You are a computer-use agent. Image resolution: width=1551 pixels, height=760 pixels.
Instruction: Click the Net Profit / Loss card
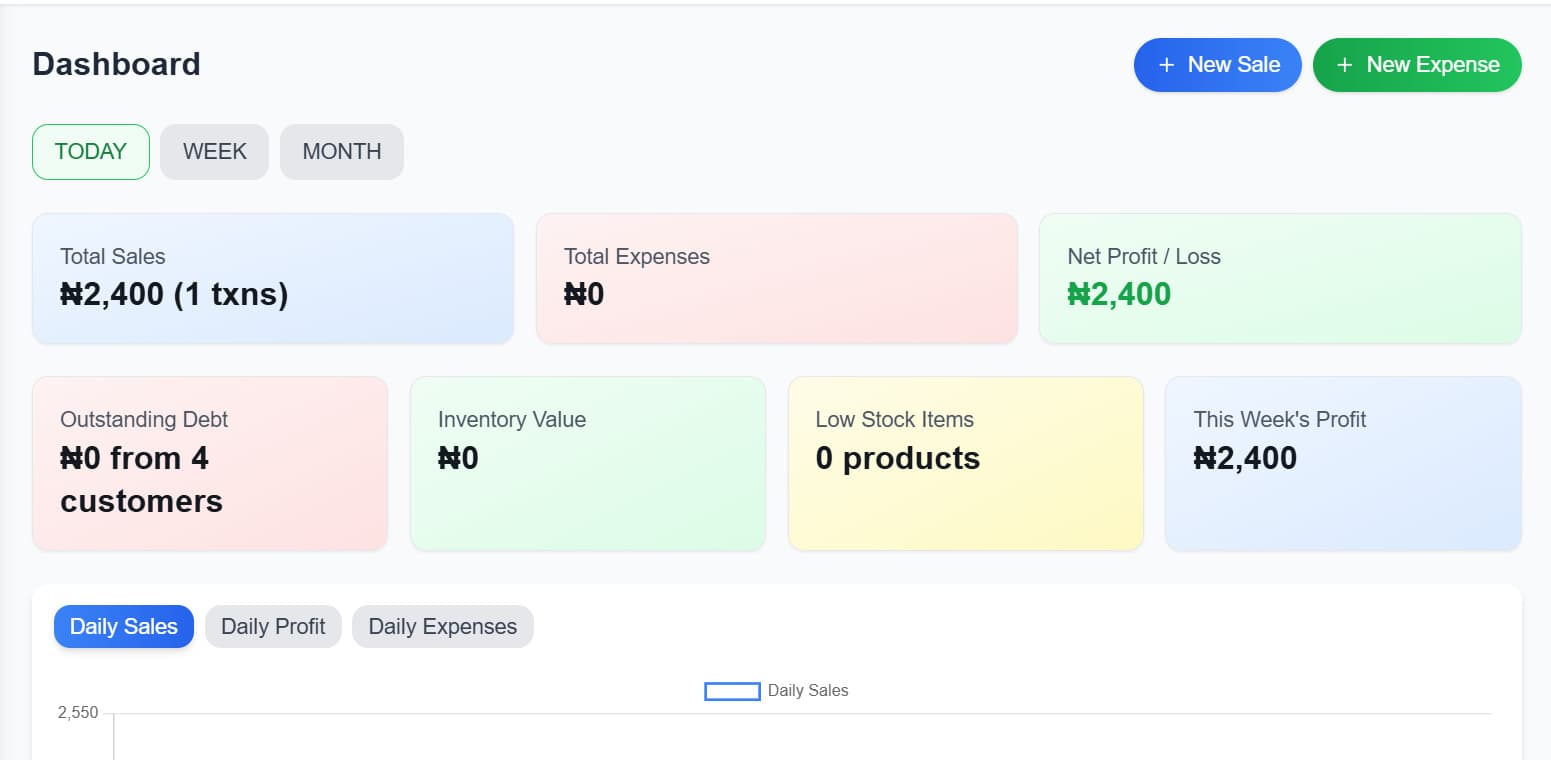pyautogui.click(x=1280, y=277)
